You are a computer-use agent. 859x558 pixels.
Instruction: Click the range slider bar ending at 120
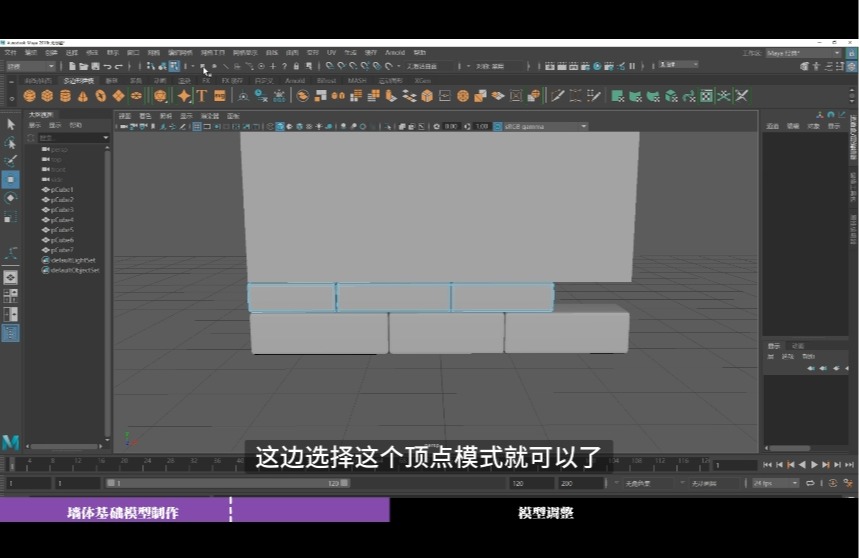pos(227,483)
